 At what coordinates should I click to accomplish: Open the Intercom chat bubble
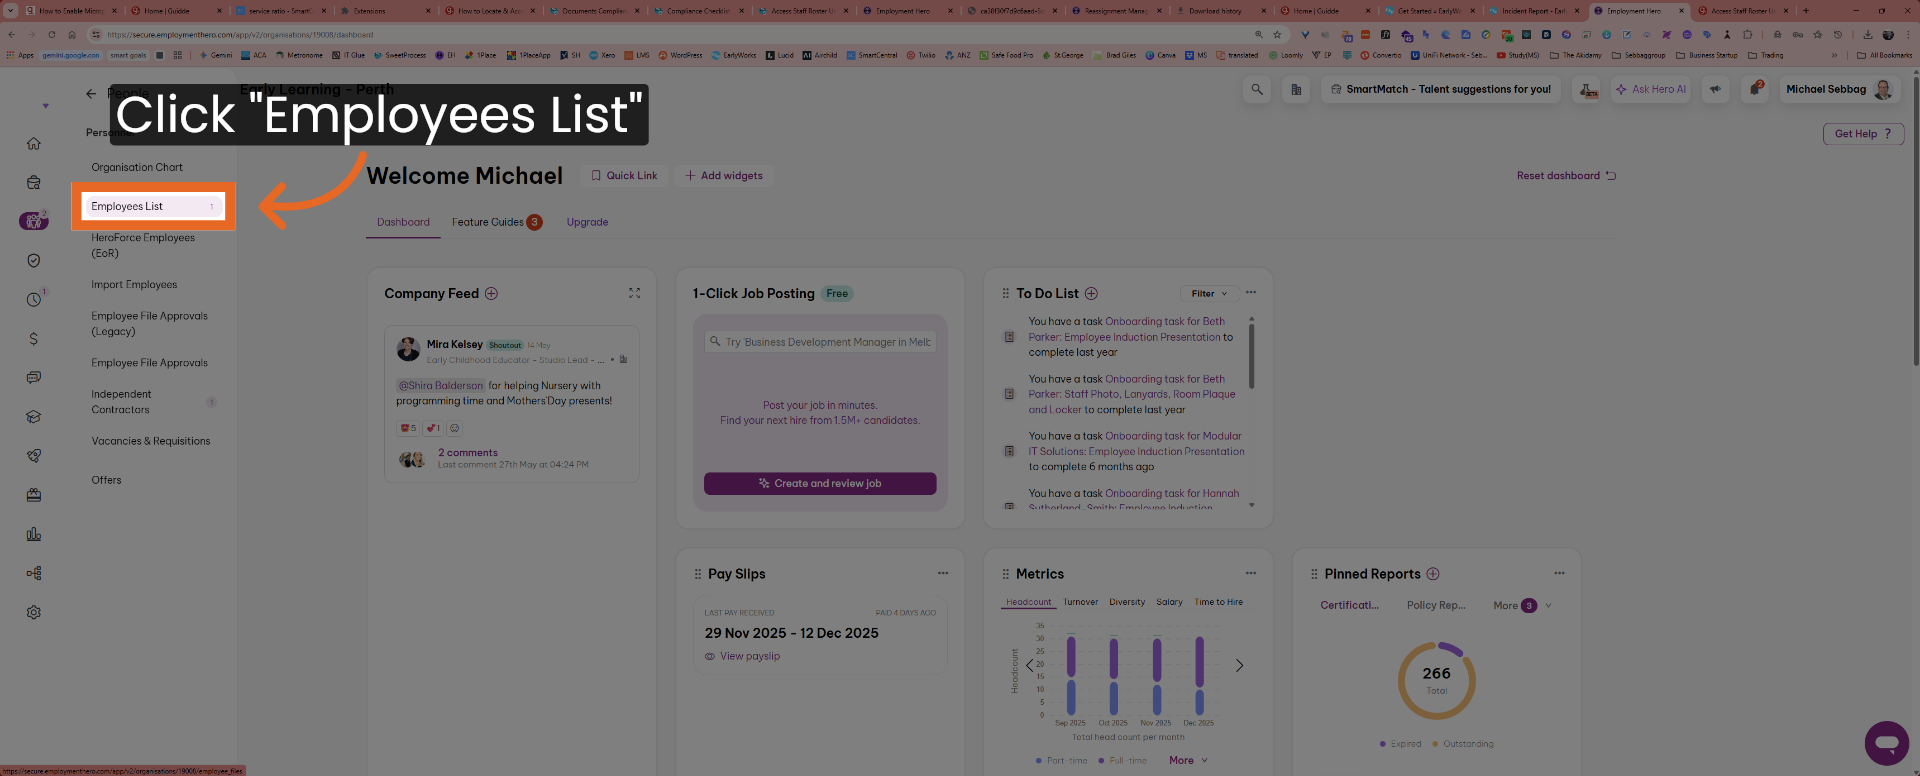click(1887, 743)
